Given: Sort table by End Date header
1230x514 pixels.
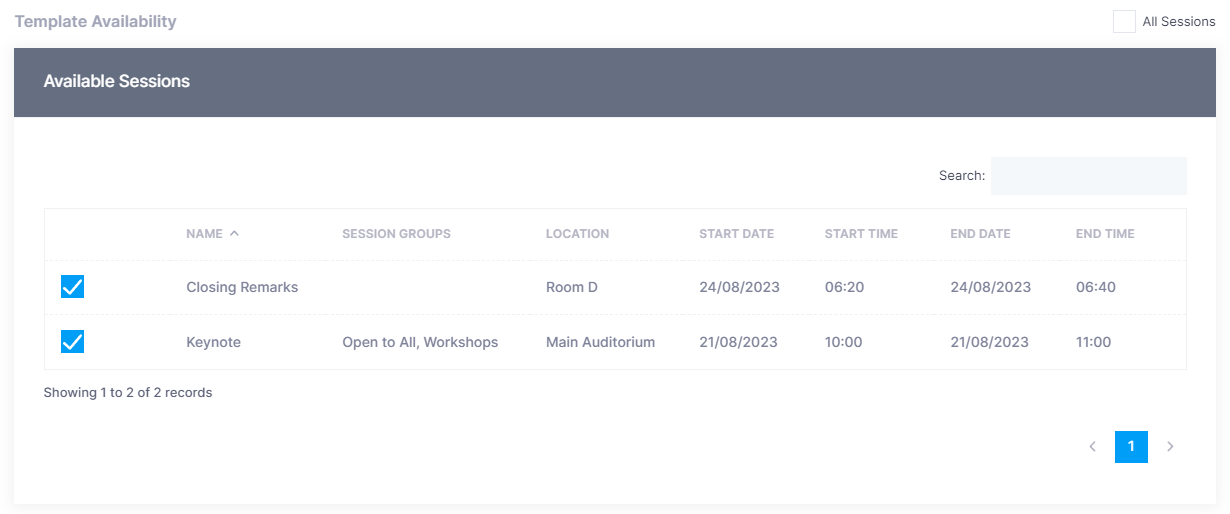Looking at the screenshot, I should click(980, 234).
